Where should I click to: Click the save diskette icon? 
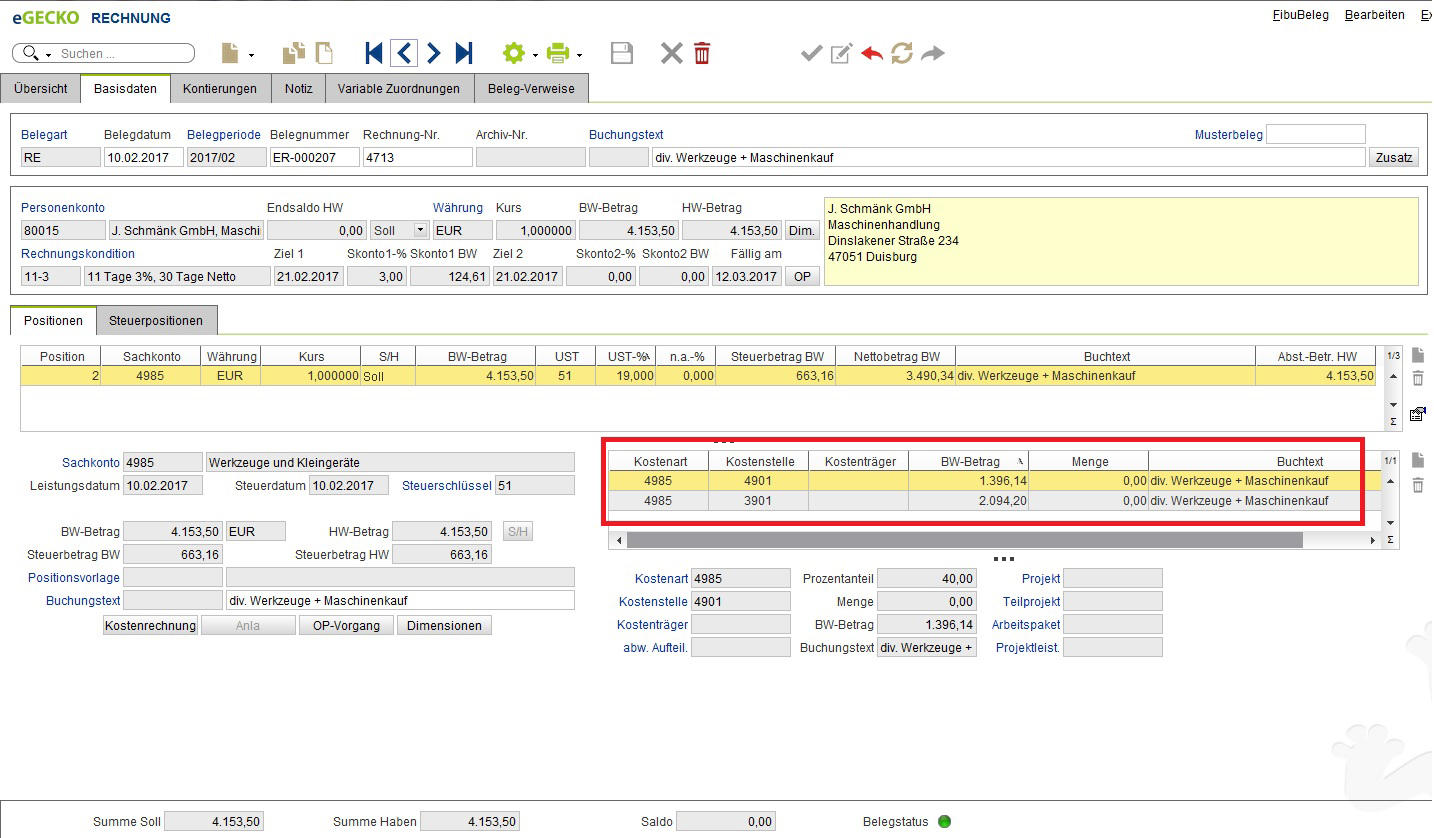coord(622,53)
